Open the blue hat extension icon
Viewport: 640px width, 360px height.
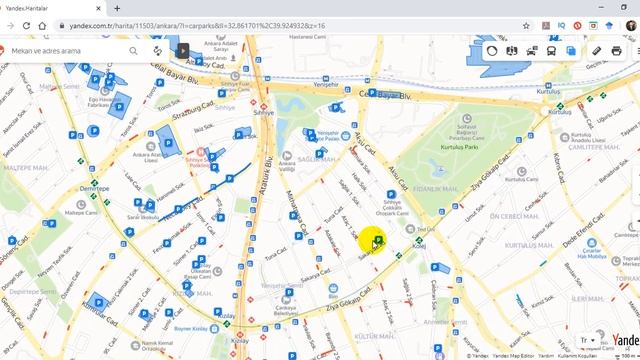point(609,26)
